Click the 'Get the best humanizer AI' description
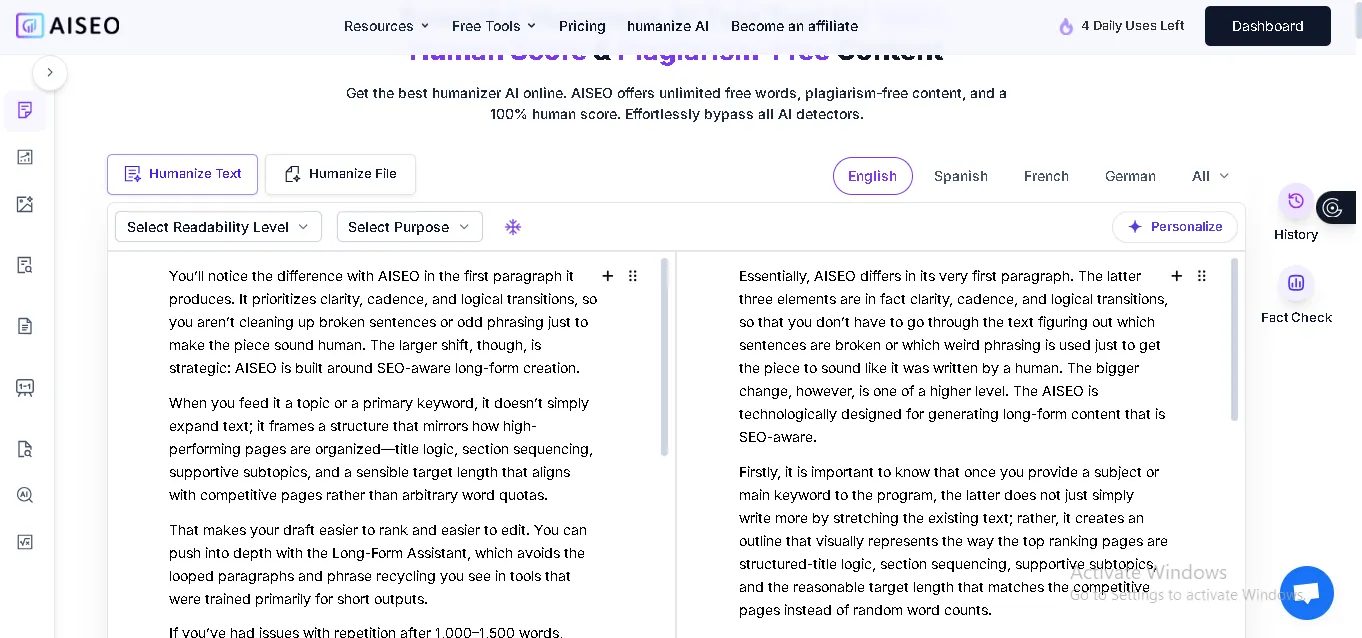This screenshot has height=638, width=1362. 676,103
